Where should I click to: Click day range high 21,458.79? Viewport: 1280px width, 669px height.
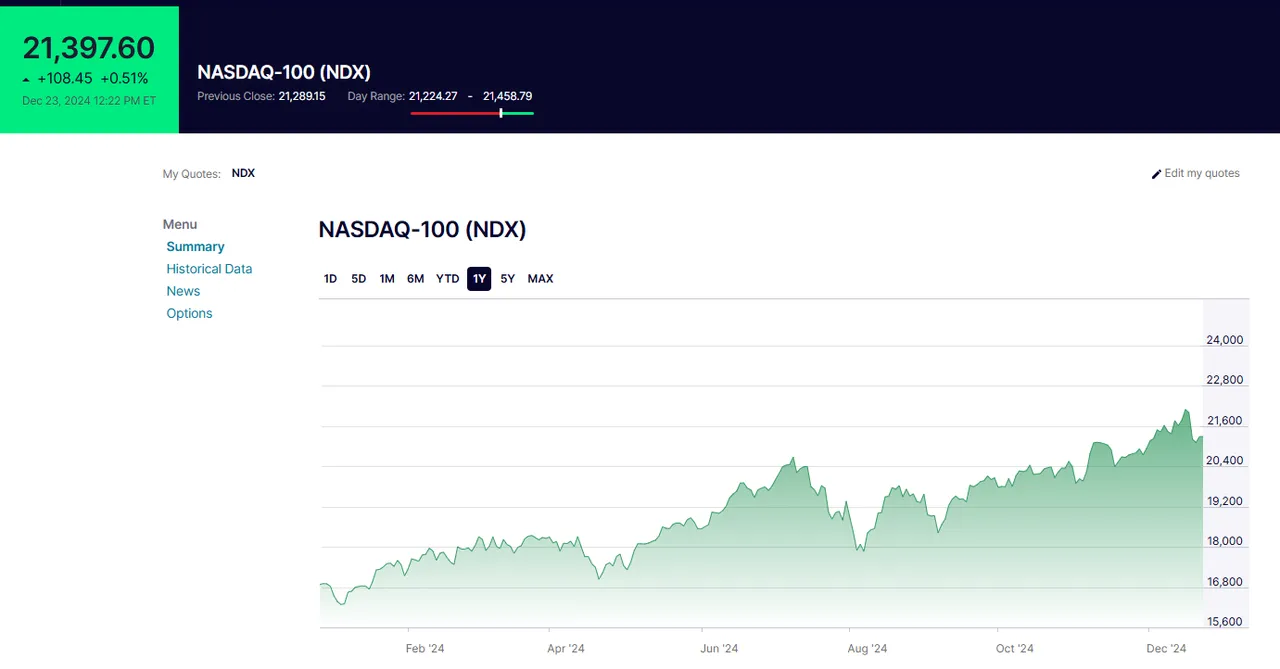pos(507,97)
